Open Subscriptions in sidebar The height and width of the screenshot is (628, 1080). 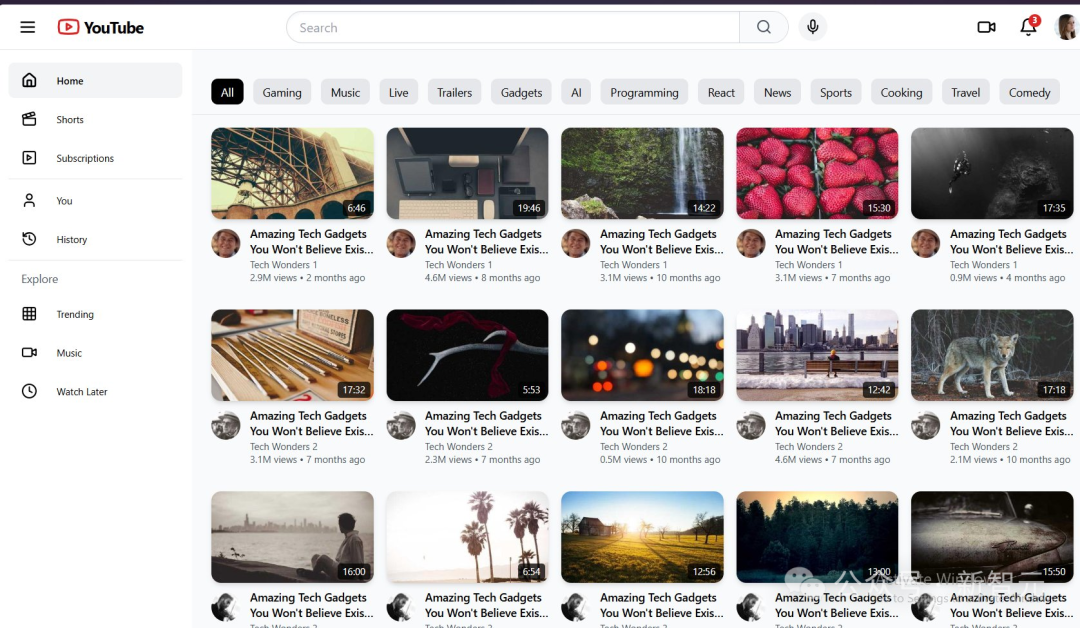coord(85,158)
